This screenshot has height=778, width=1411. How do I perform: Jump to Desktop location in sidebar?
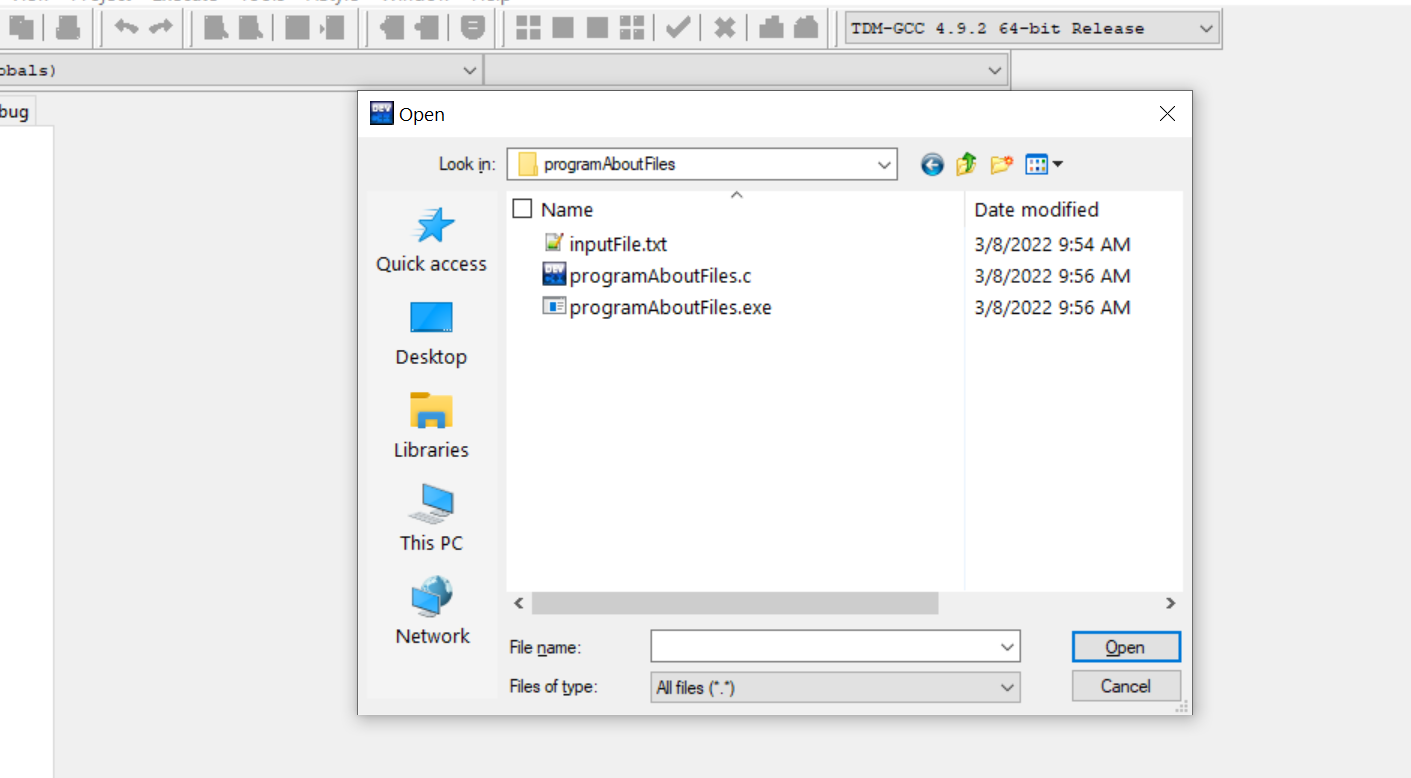pos(431,334)
